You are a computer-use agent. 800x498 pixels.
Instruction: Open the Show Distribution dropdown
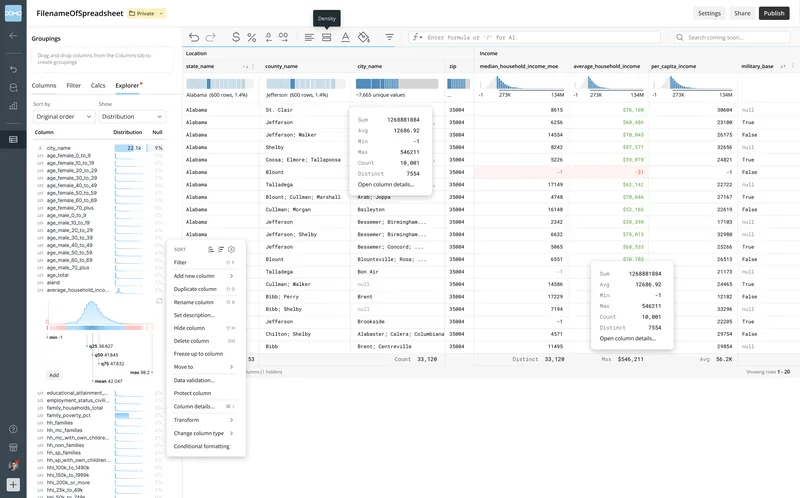point(132,117)
